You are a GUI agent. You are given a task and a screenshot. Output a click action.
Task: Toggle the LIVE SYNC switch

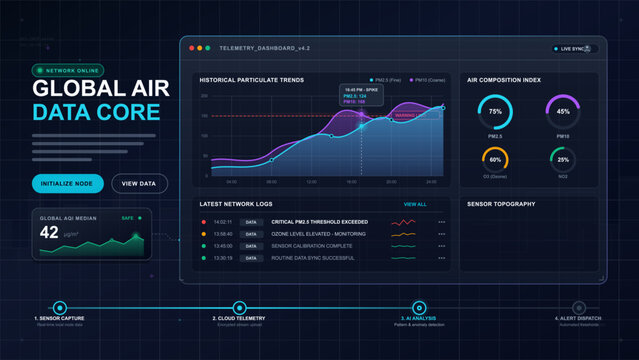[574, 49]
